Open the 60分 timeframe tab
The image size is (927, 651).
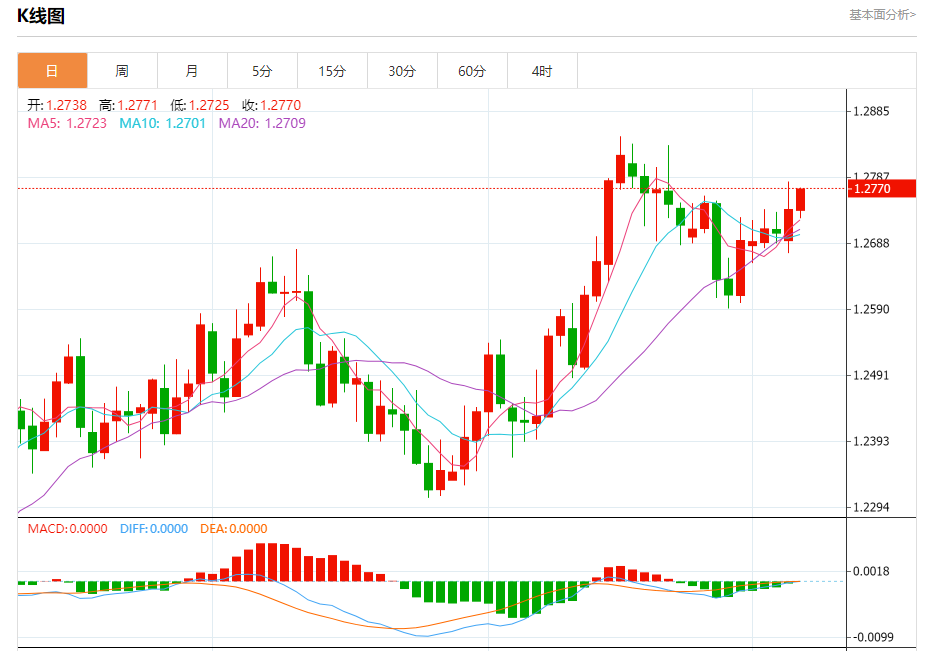(x=472, y=71)
